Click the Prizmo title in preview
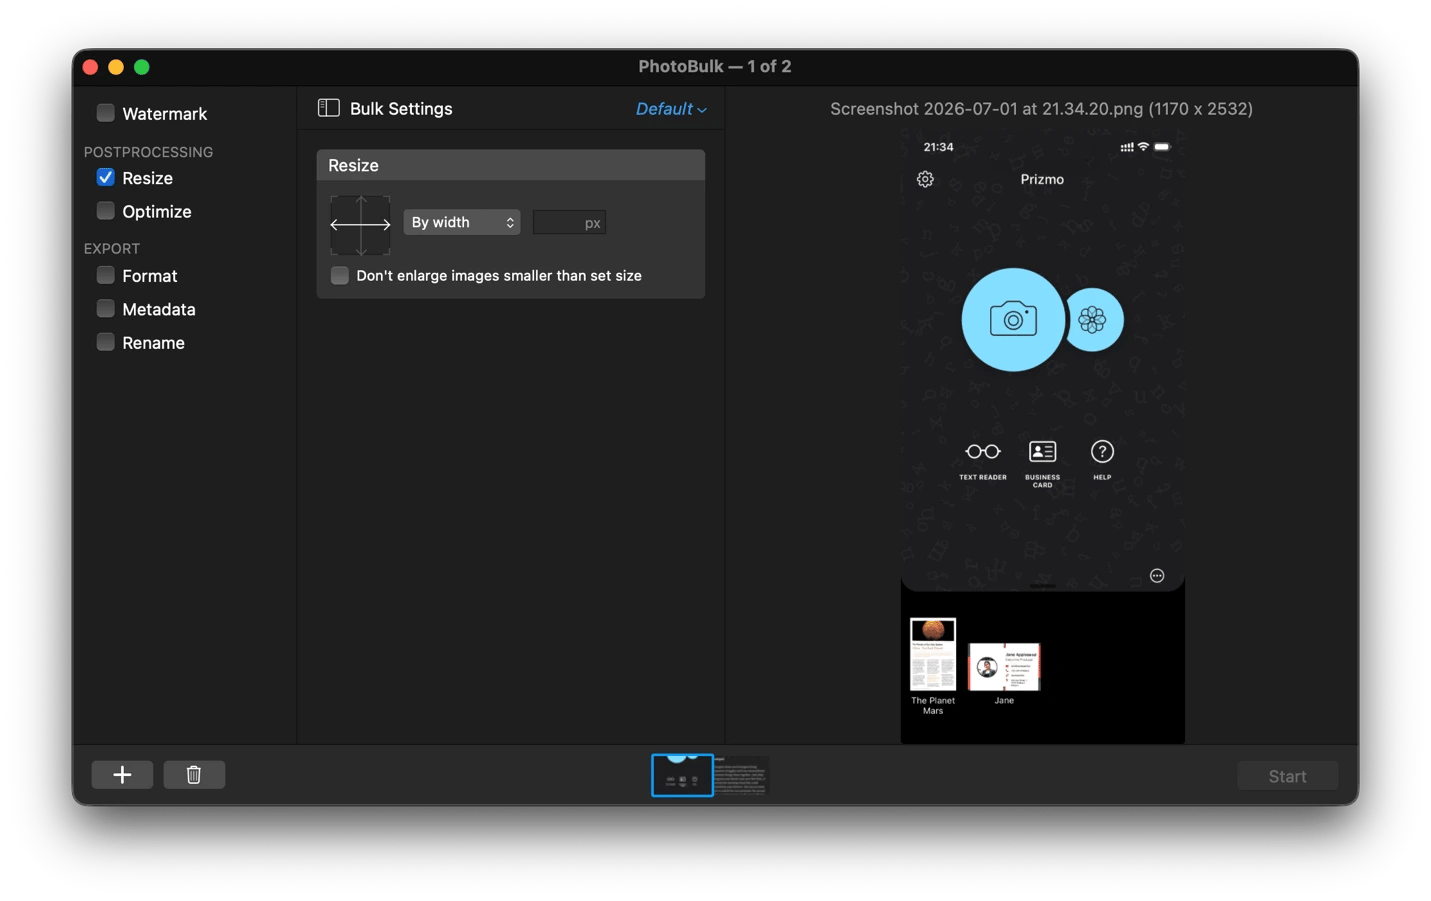This screenshot has width=1431, height=901. pyautogui.click(x=1042, y=179)
